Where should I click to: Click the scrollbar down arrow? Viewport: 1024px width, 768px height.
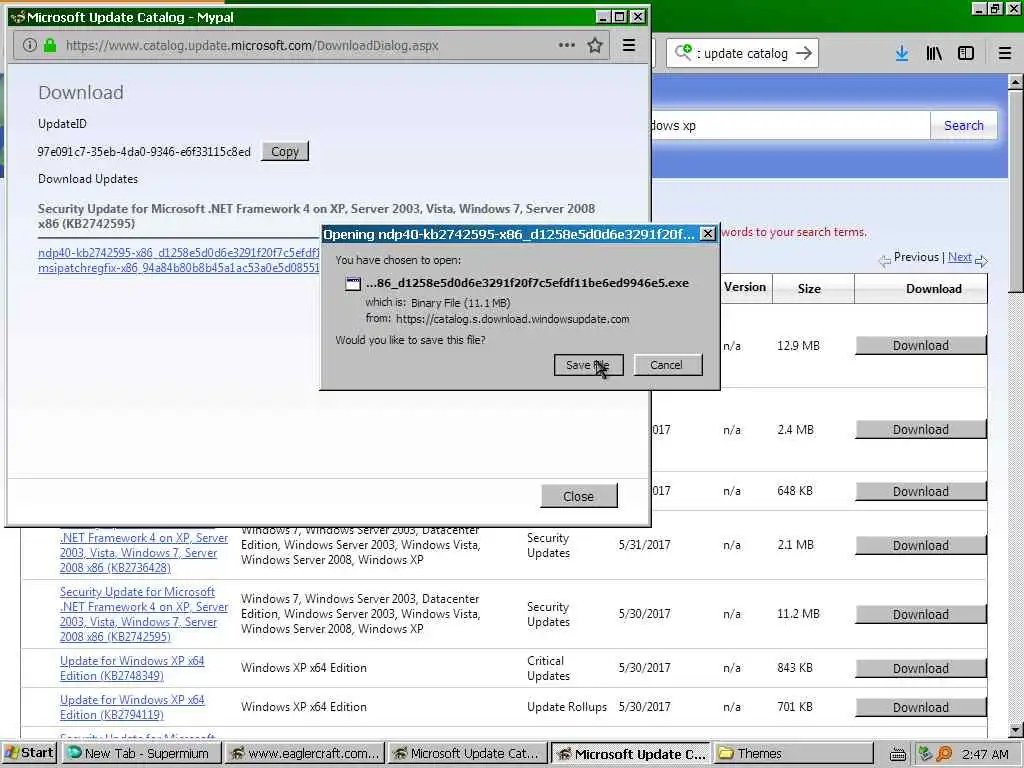click(x=1015, y=730)
